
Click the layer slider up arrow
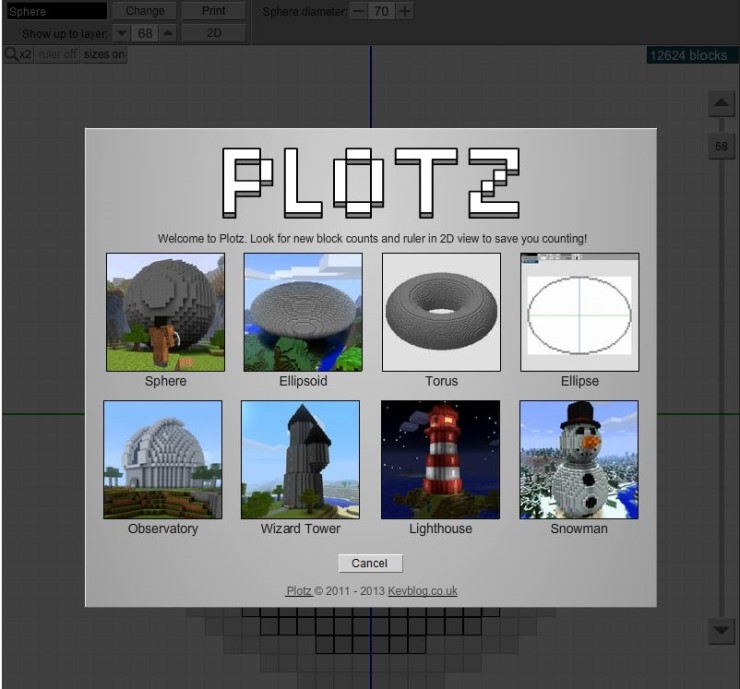point(720,104)
